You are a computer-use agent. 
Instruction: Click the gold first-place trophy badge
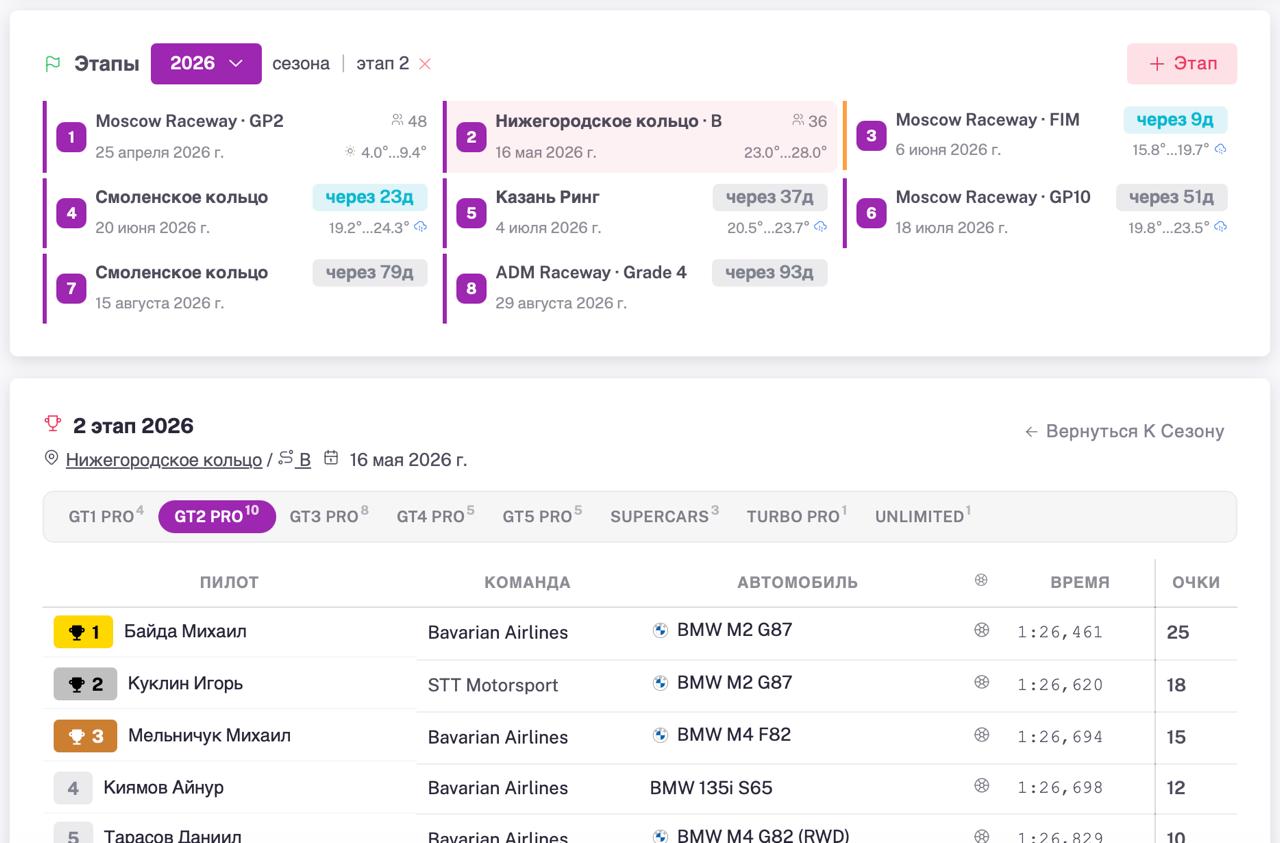coord(83,632)
